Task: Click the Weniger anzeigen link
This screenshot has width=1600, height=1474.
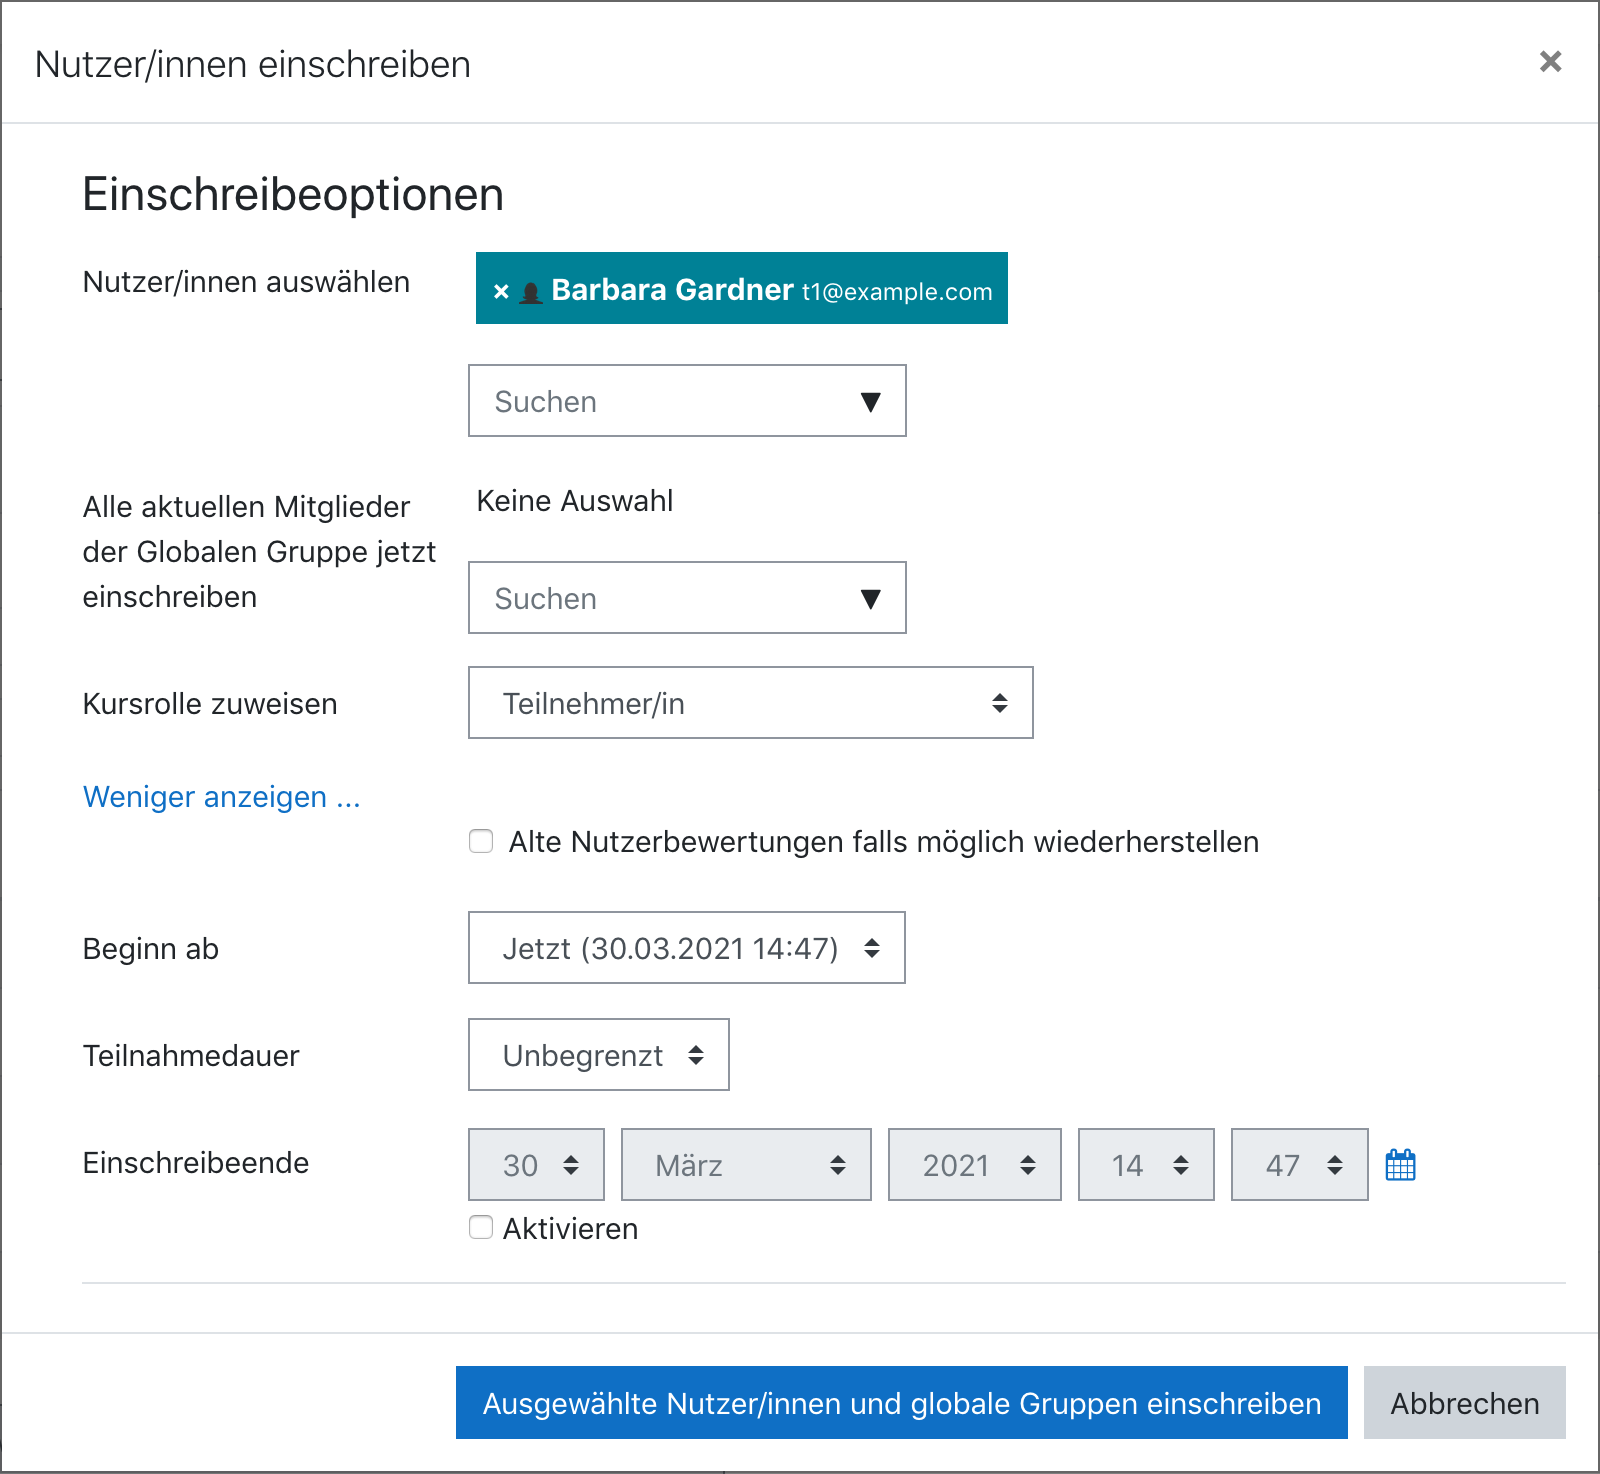Action: coord(221,797)
